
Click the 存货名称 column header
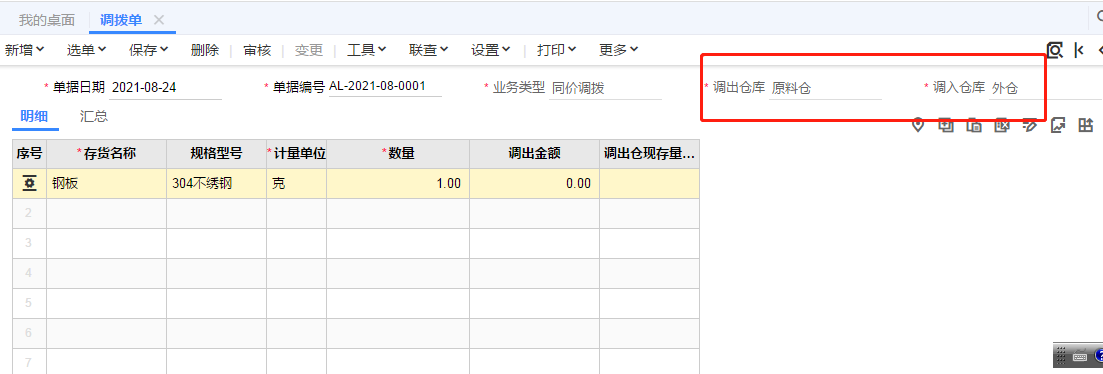pos(107,153)
